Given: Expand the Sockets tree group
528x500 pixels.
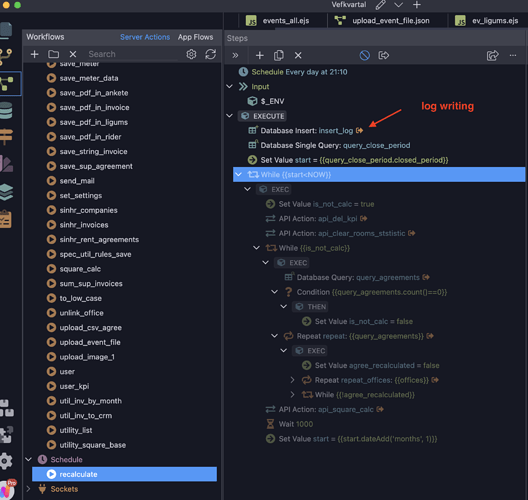Looking at the screenshot, I should tap(28, 489).
